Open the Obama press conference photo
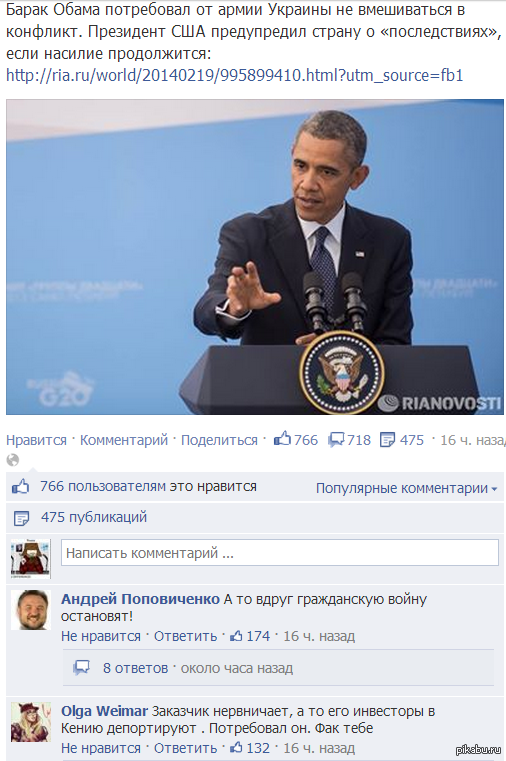 pyautogui.click(x=255, y=257)
